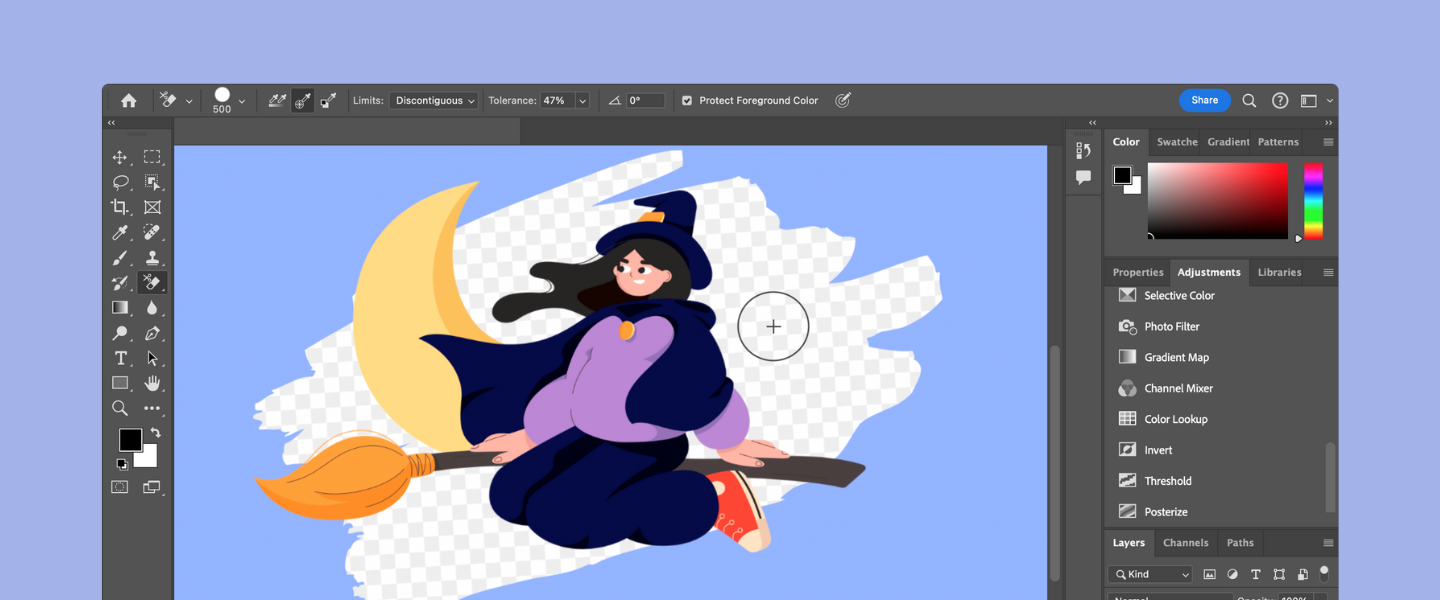This screenshot has width=1440, height=600.
Task: Uncheck Protect Foreground Color
Action: pos(687,101)
